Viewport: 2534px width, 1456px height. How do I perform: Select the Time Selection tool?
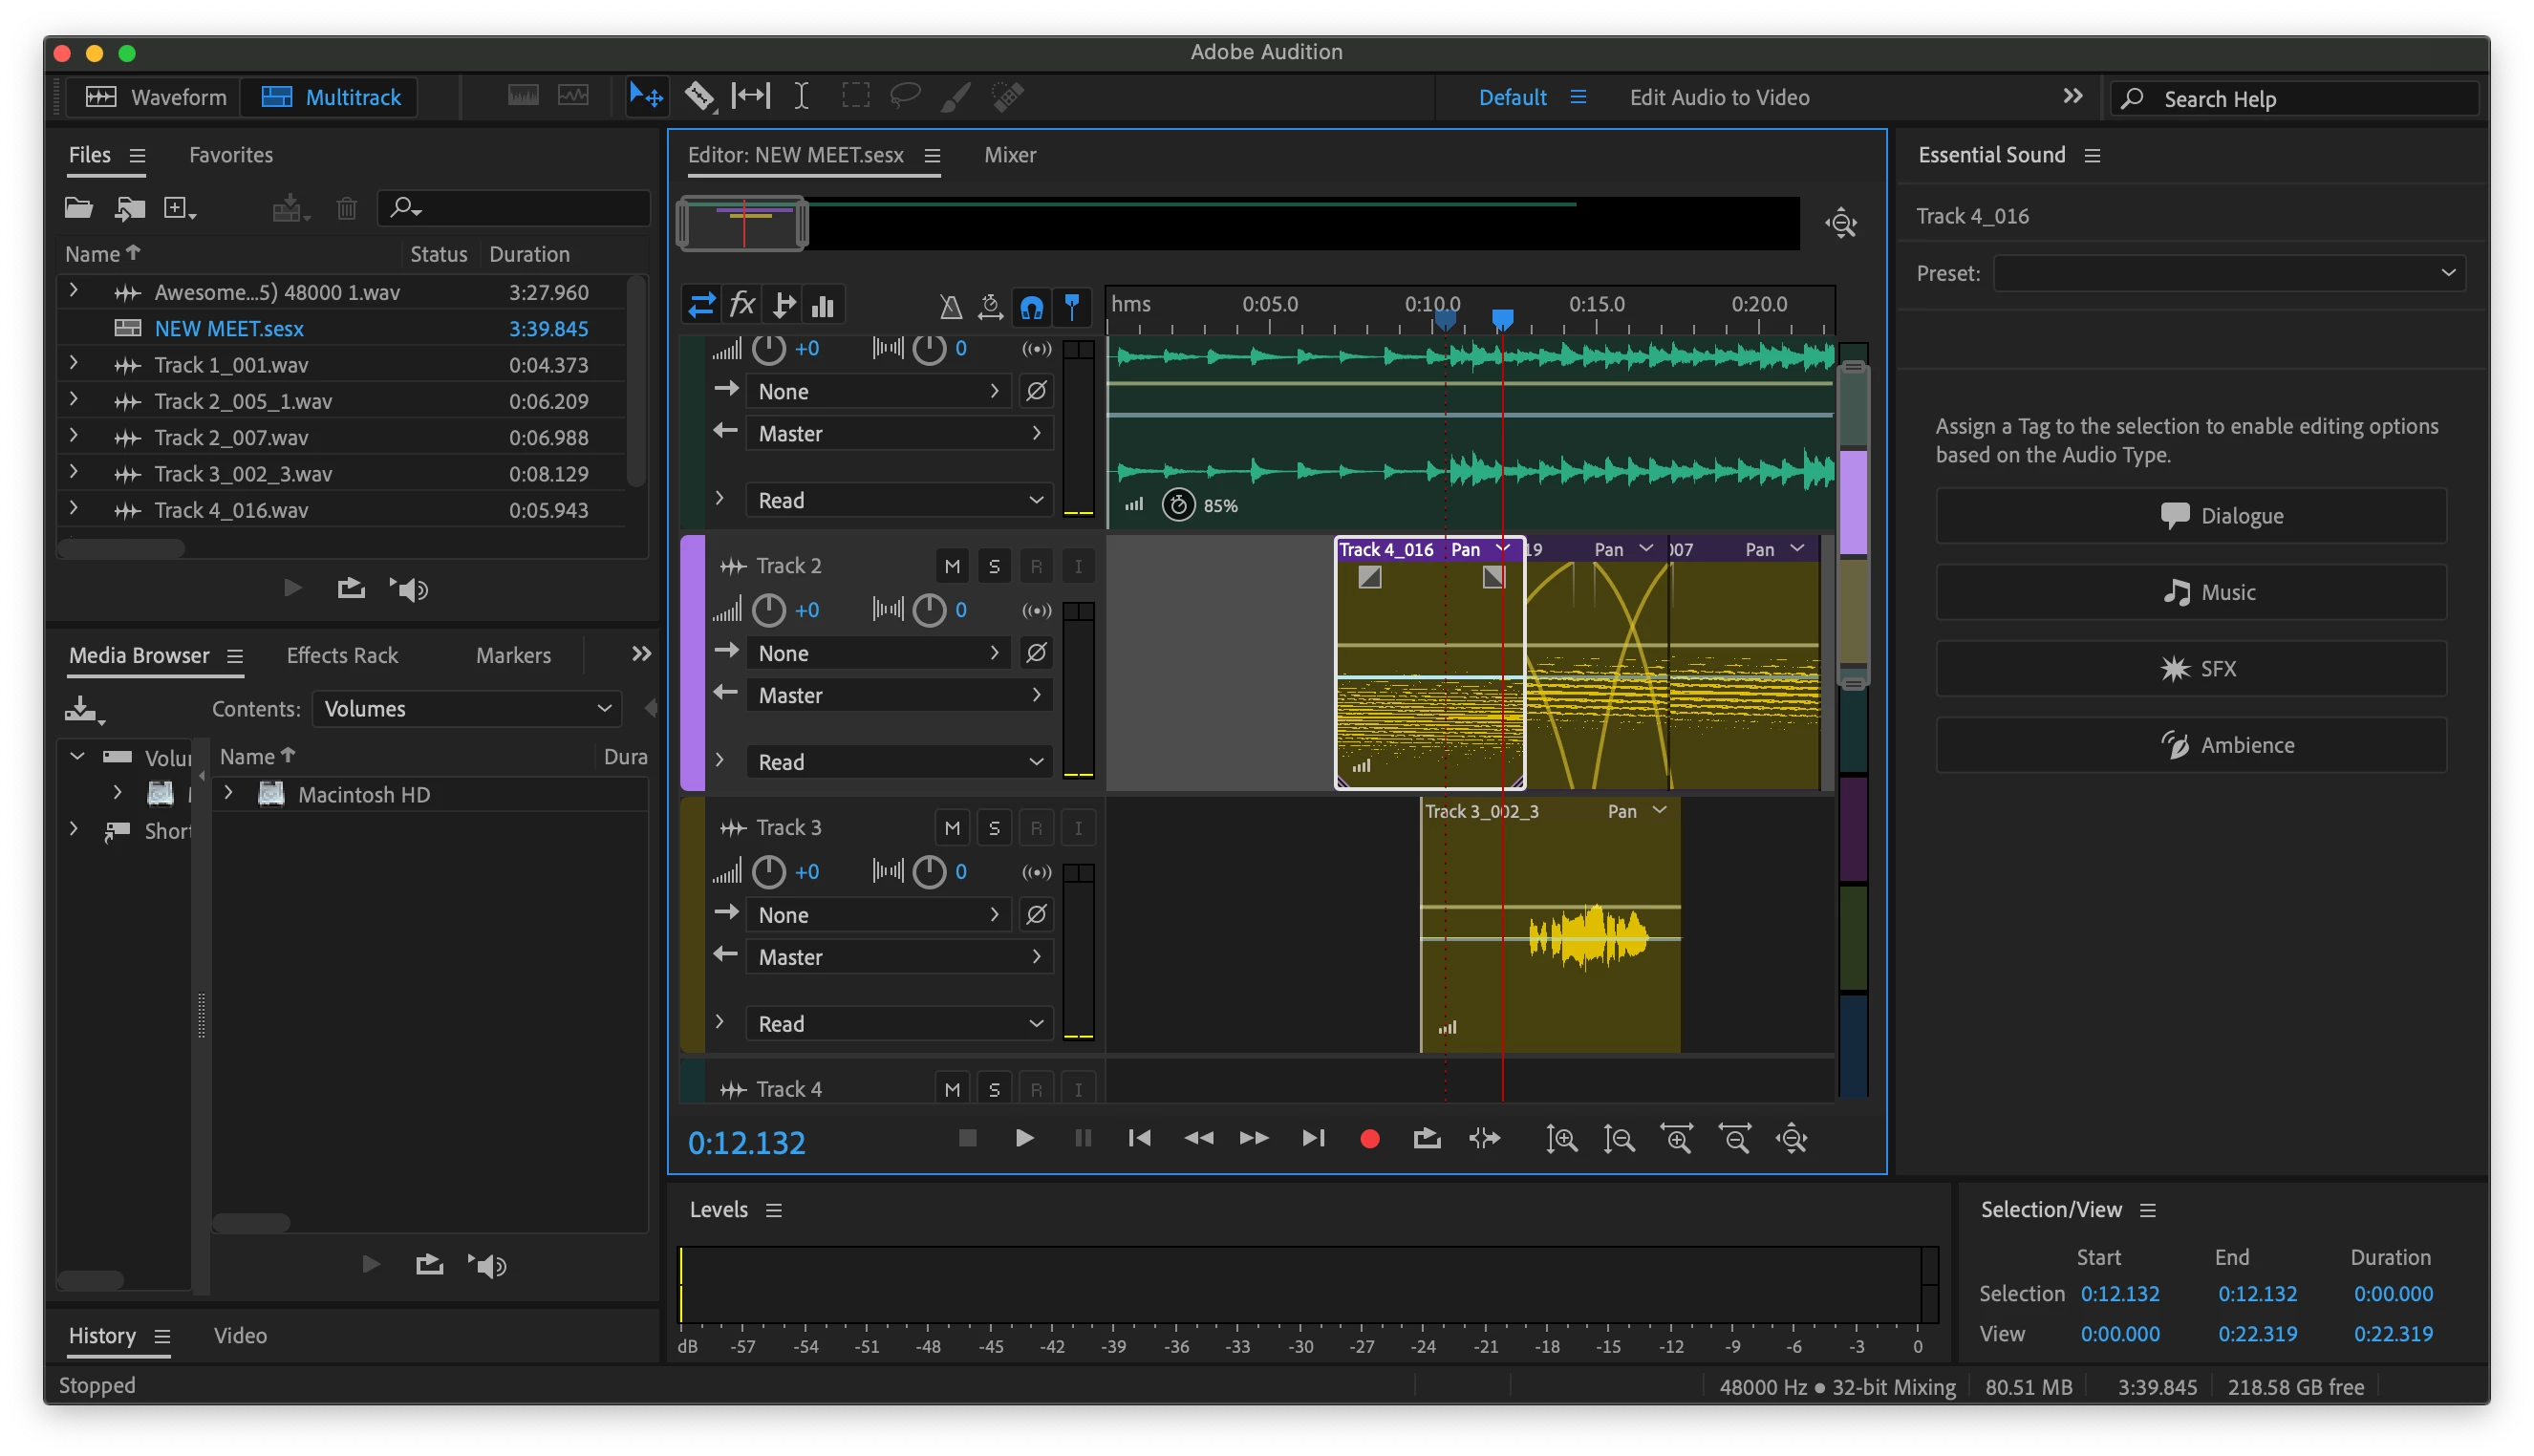801,96
